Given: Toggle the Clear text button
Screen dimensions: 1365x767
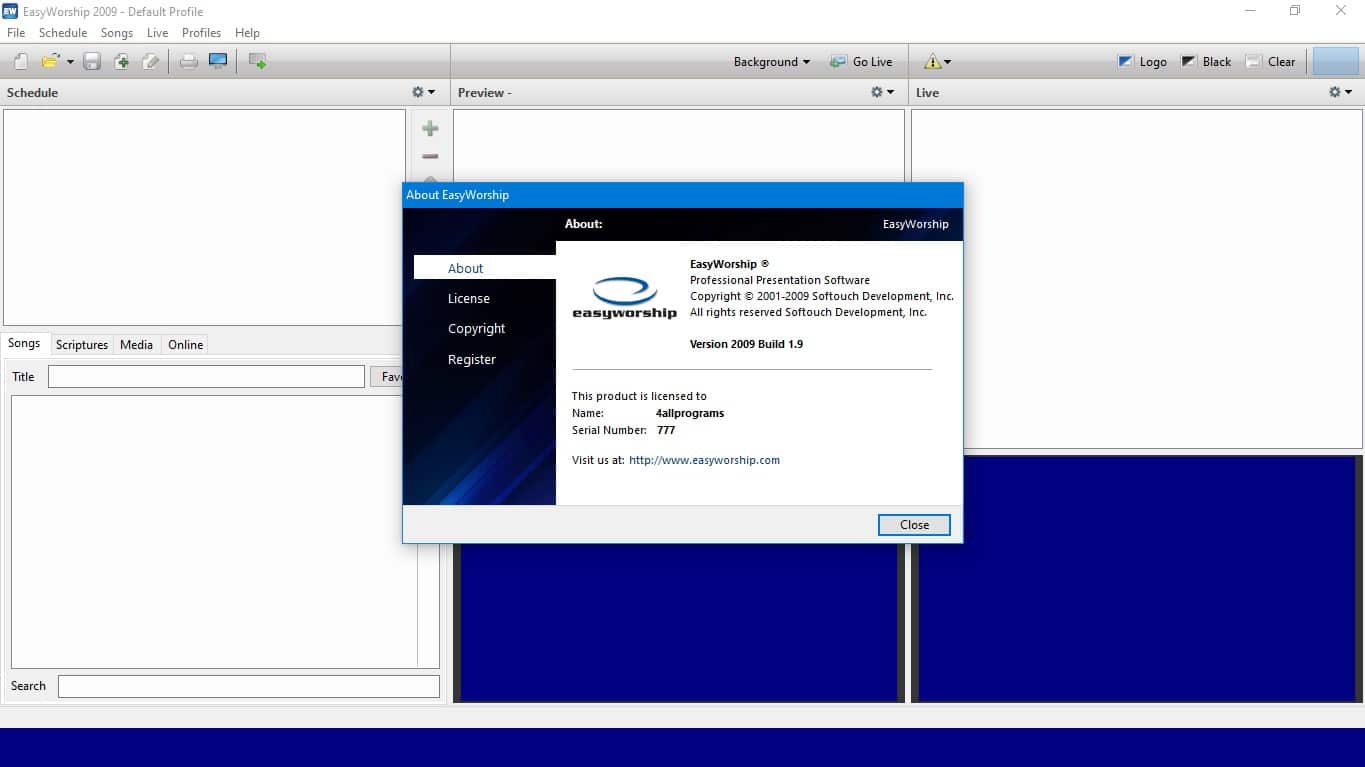Looking at the screenshot, I should [x=1270, y=62].
